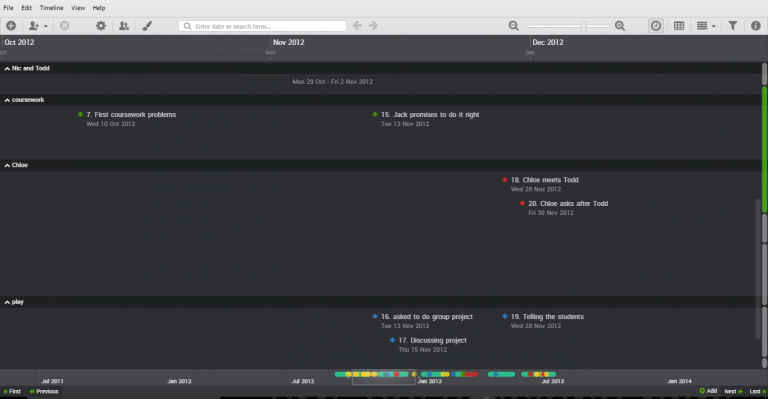The image size is (768, 399).
Task: Click Jul 2011 on the overview strip
Action: click(52, 381)
